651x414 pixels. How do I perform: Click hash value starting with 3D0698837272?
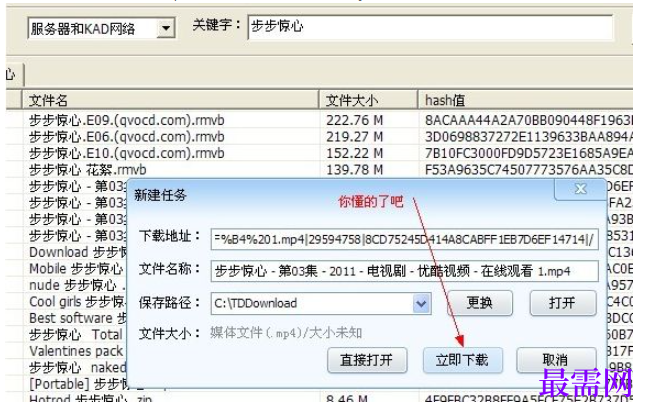click(x=529, y=137)
